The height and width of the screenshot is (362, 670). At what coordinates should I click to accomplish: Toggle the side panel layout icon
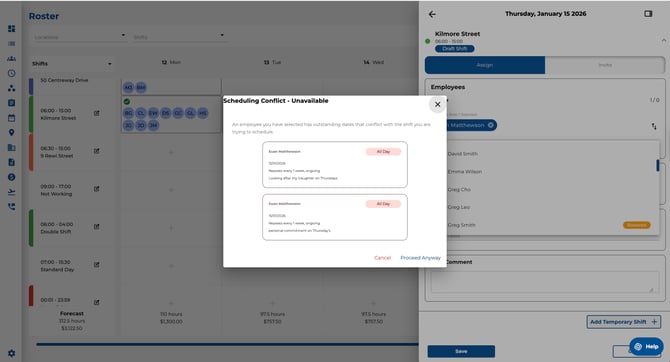(648, 14)
